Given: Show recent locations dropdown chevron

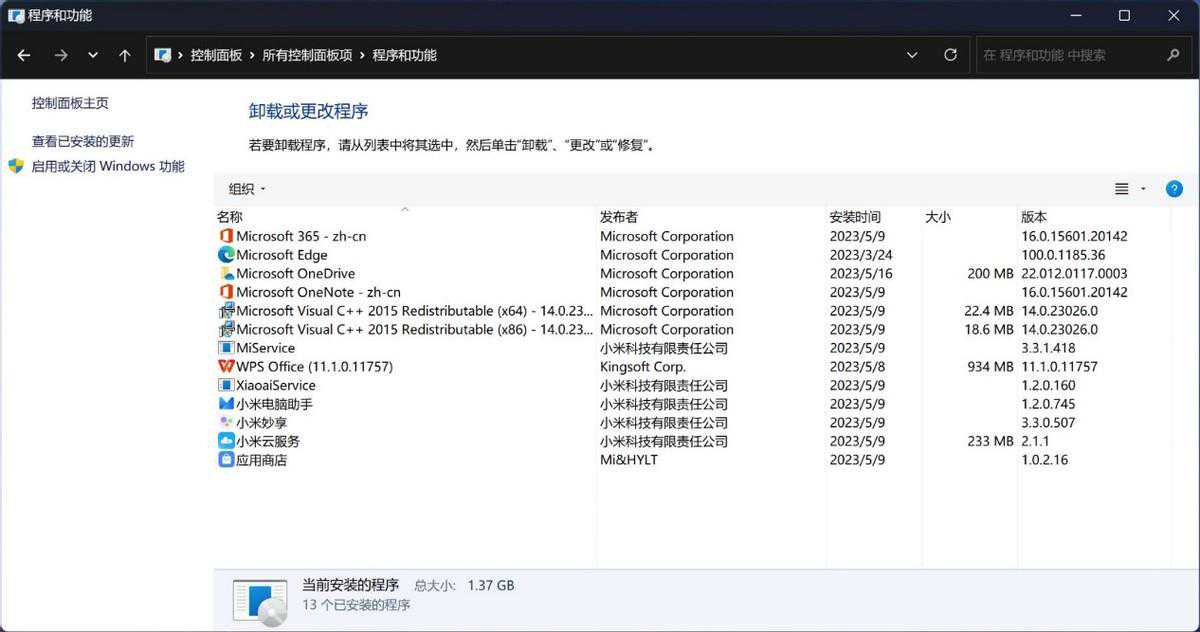Looking at the screenshot, I should 93,56.
